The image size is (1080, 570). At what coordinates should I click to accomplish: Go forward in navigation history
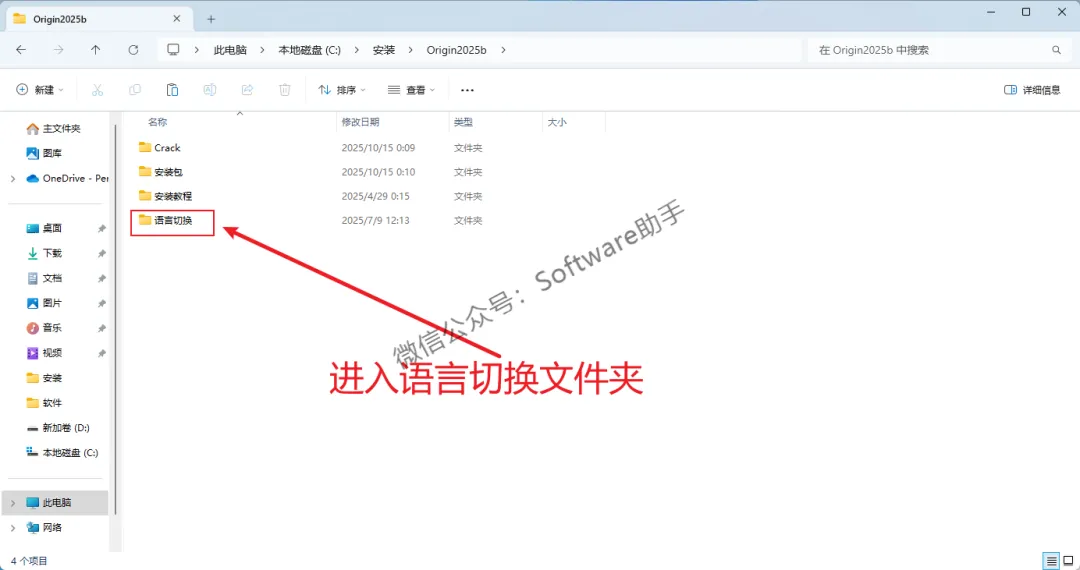(x=59, y=50)
